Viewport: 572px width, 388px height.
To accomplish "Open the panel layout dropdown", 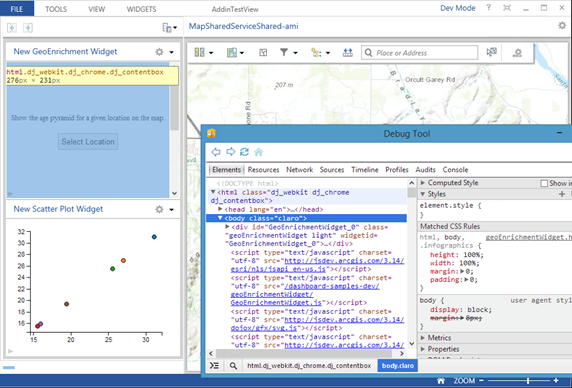I will [169, 28].
